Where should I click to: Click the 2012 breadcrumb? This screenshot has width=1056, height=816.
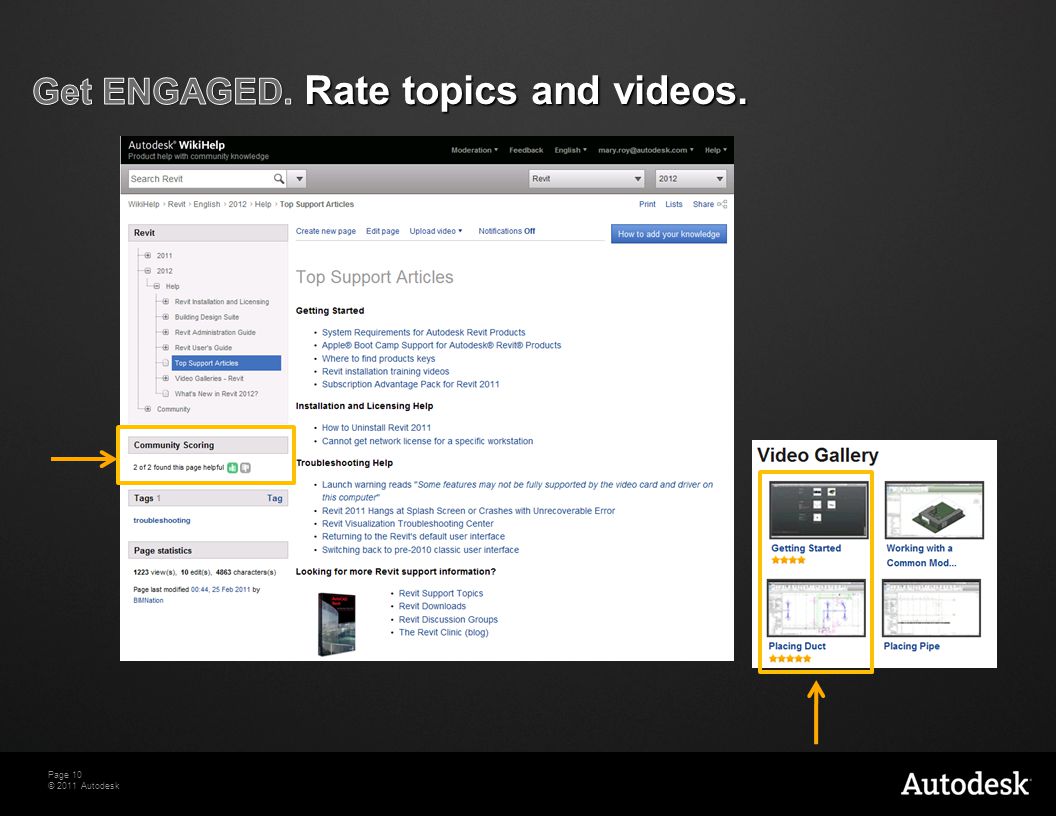point(237,204)
